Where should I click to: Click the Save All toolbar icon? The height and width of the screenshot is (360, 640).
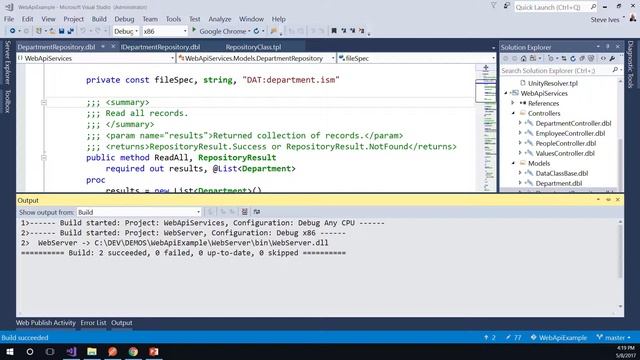71,31
